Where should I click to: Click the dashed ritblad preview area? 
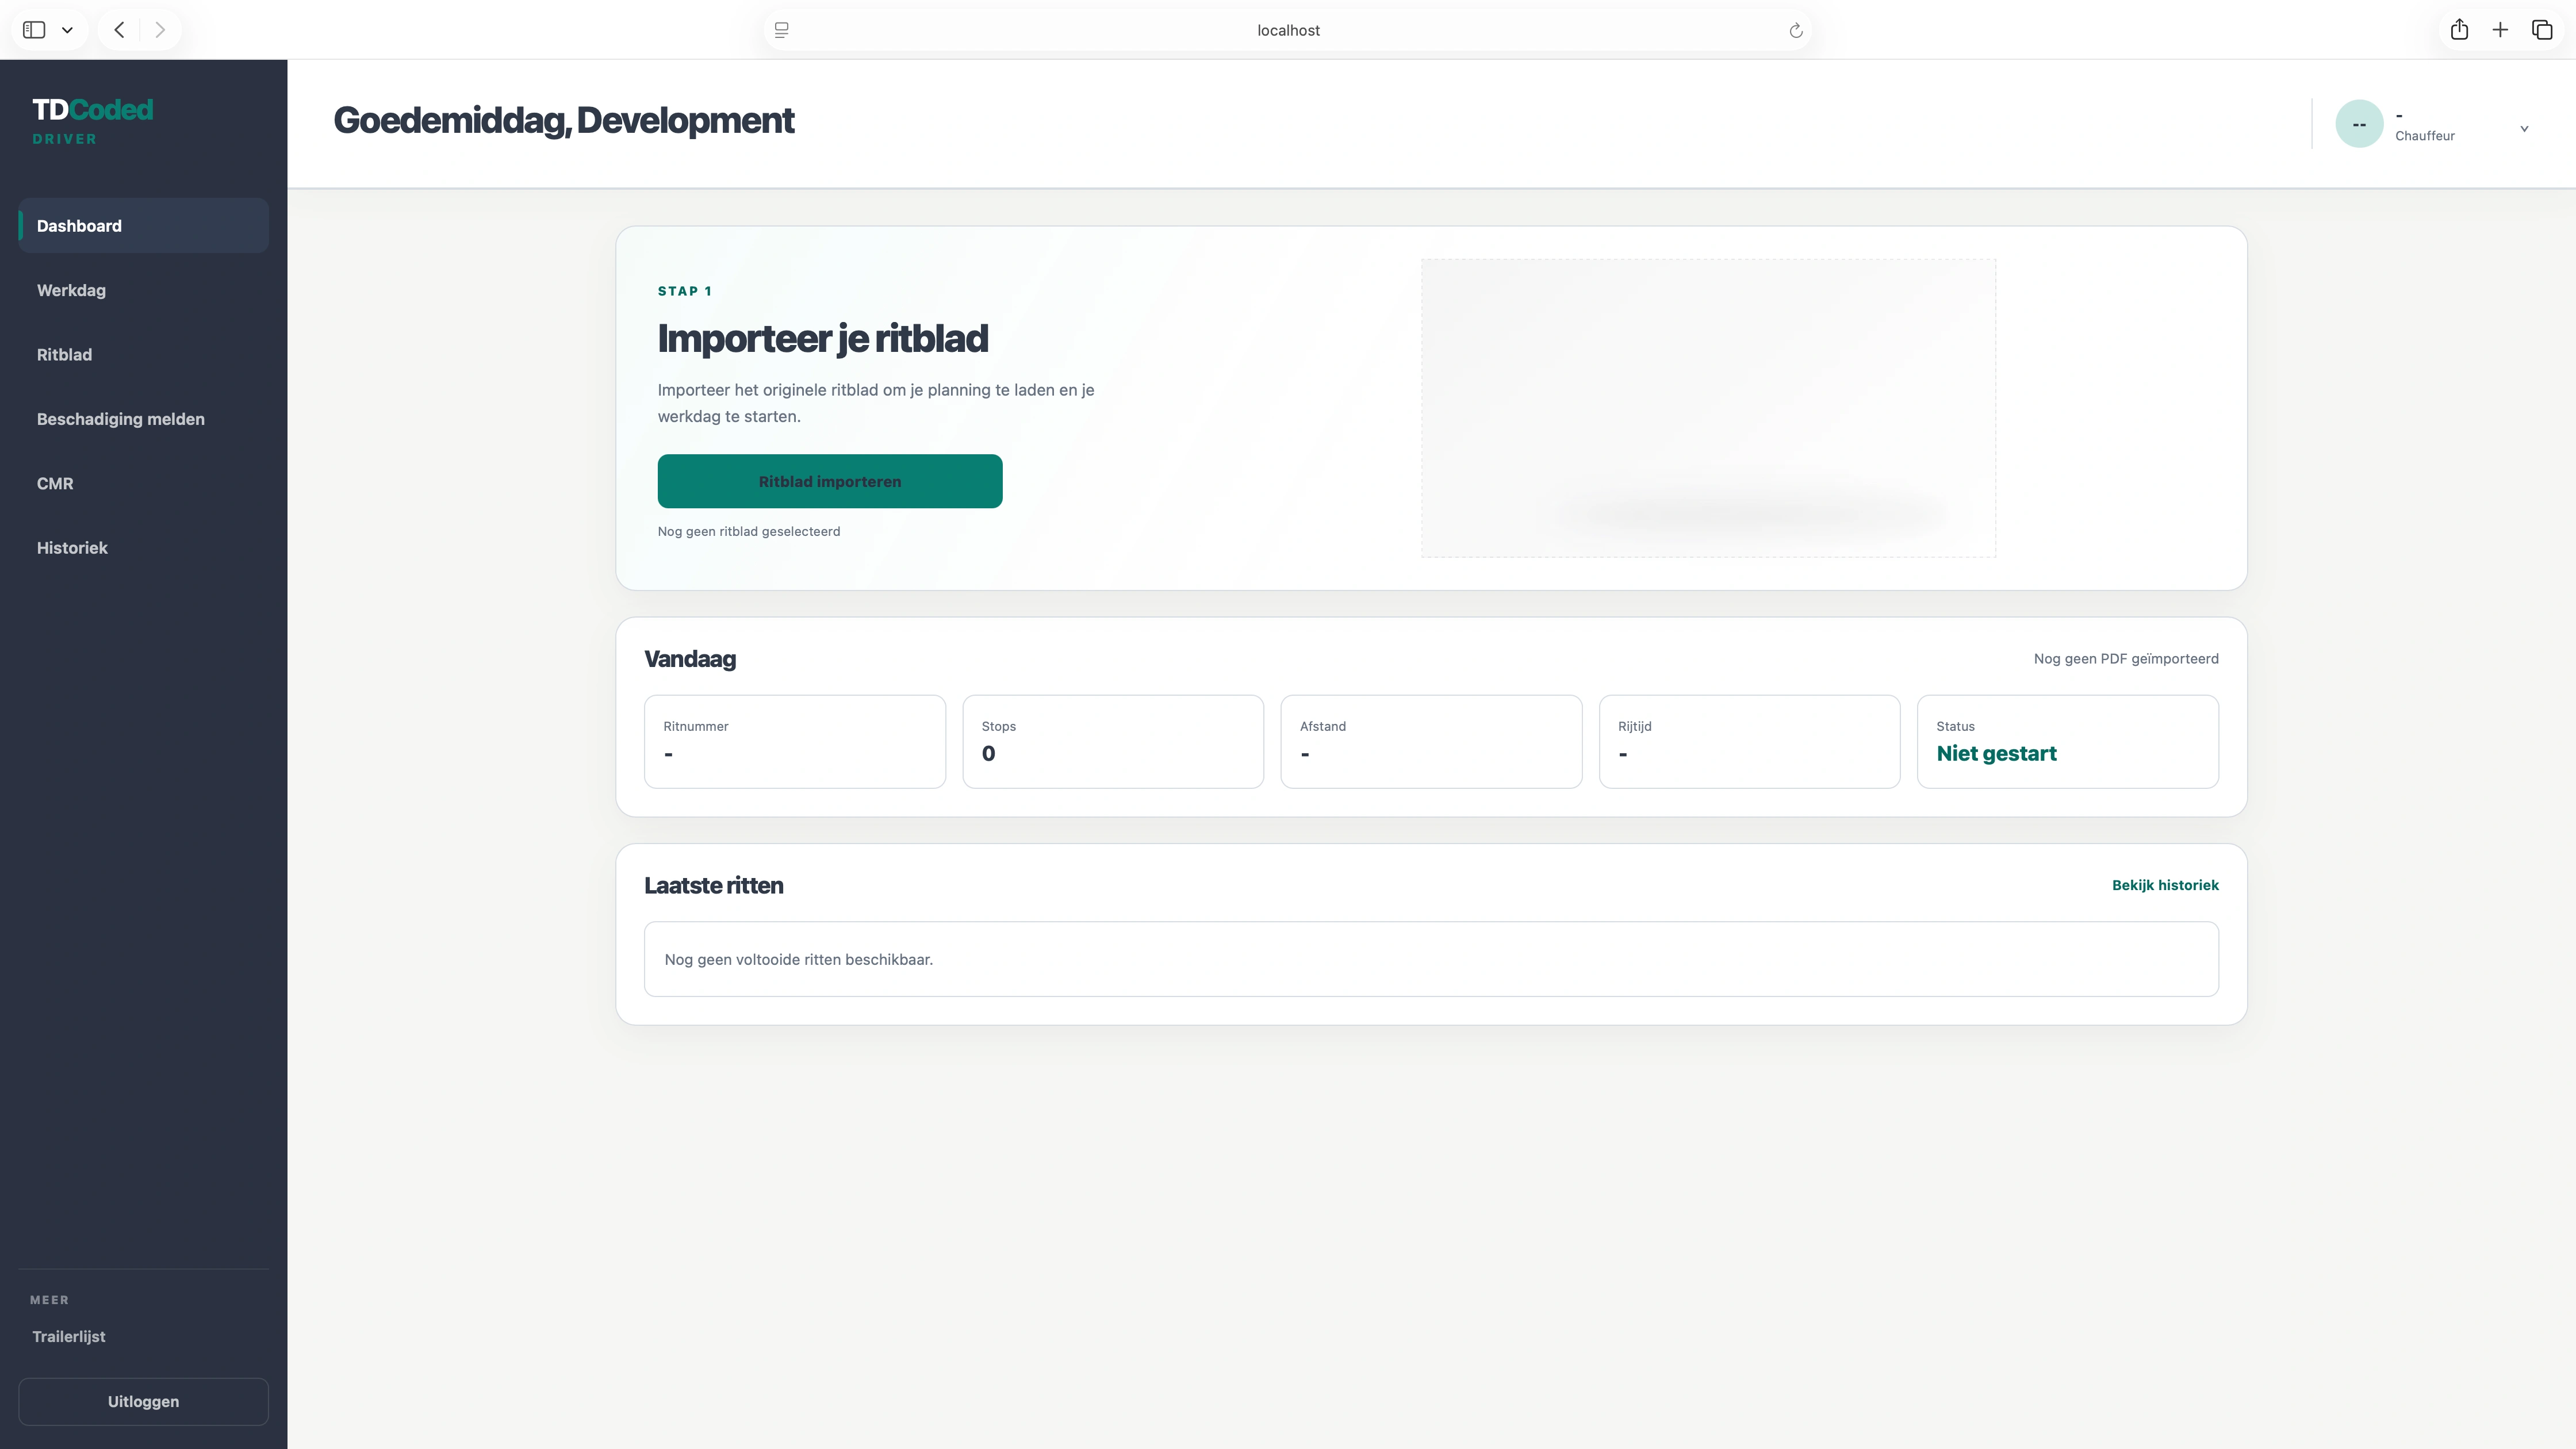pyautogui.click(x=1708, y=408)
